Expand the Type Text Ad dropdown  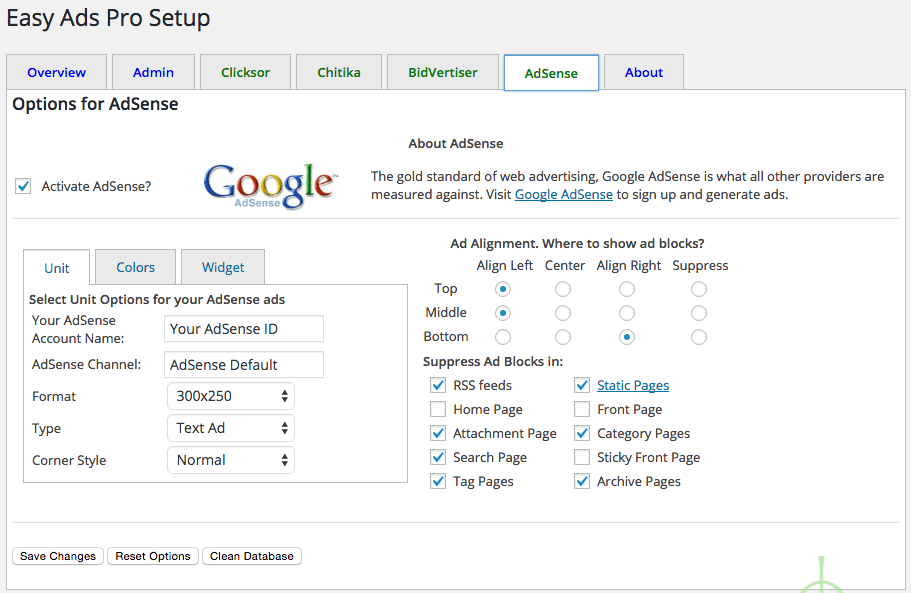[x=231, y=428]
